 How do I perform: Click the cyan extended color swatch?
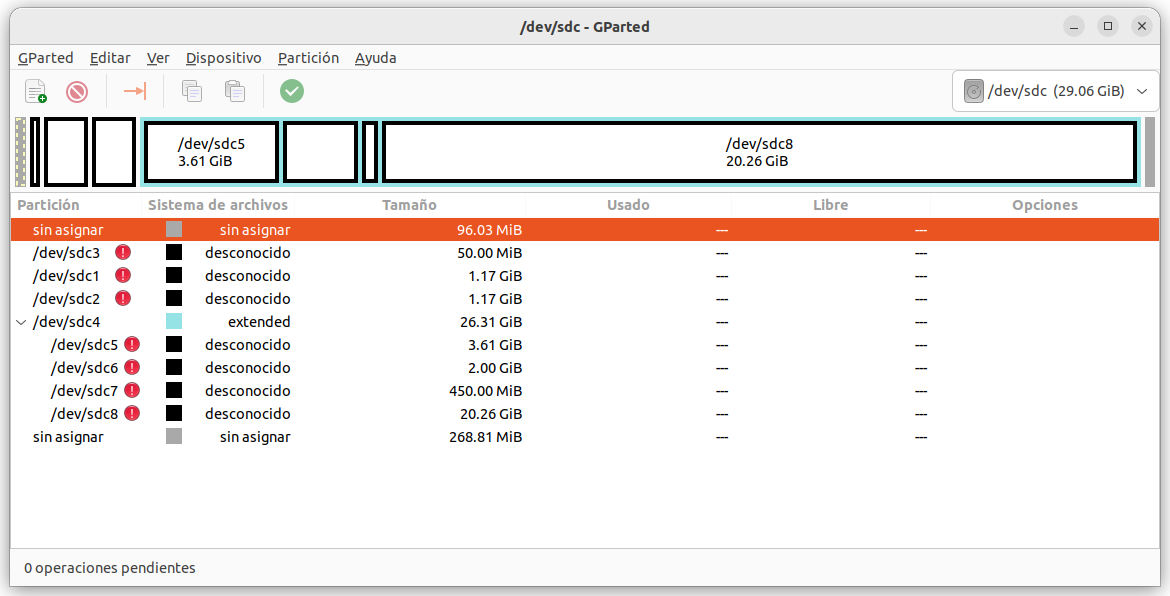tap(174, 321)
